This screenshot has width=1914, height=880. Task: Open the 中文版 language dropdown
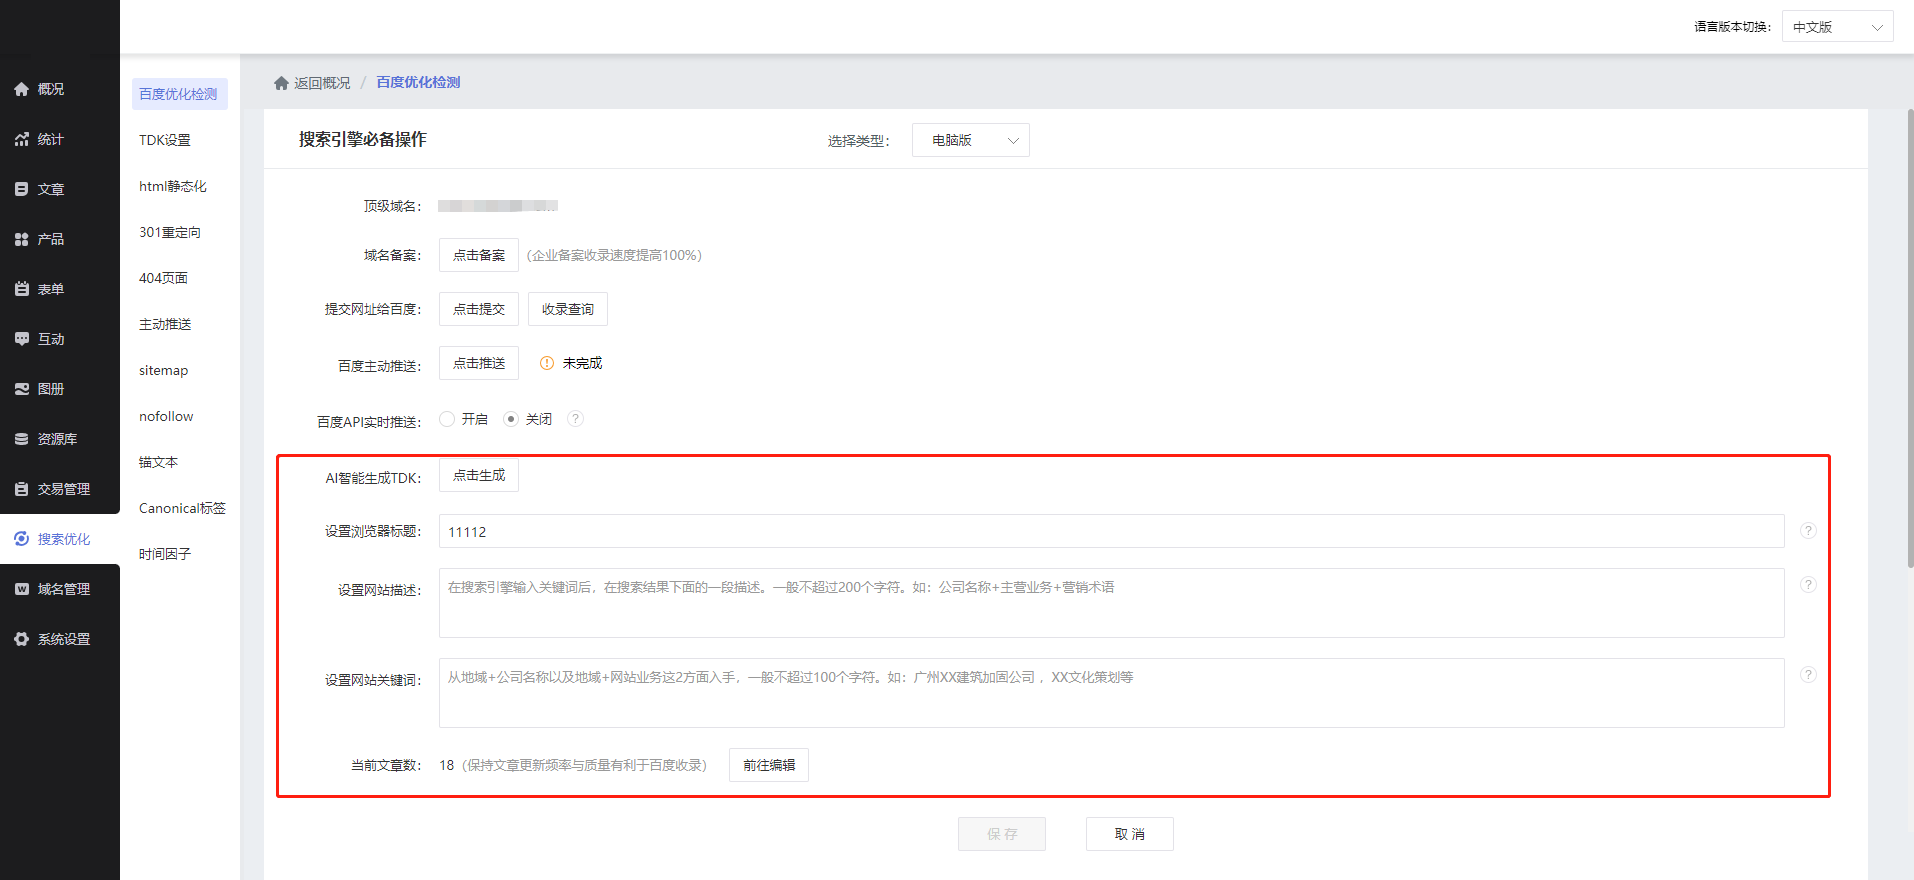click(1838, 27)
